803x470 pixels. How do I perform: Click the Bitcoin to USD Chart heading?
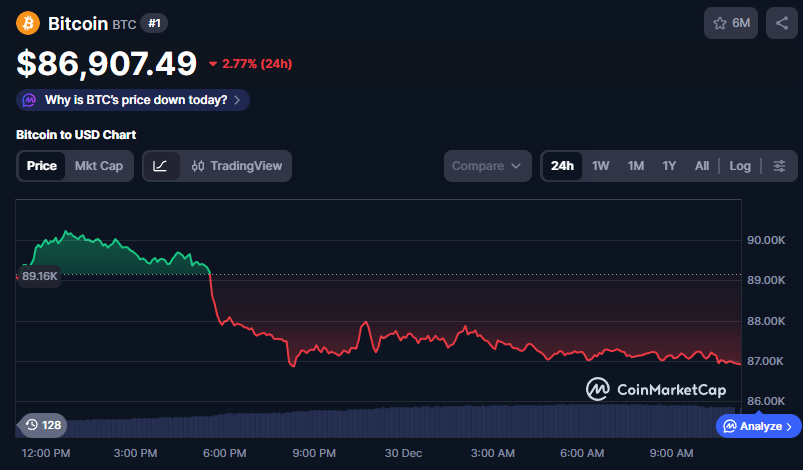pyautogui.click(x=76, y=135)
